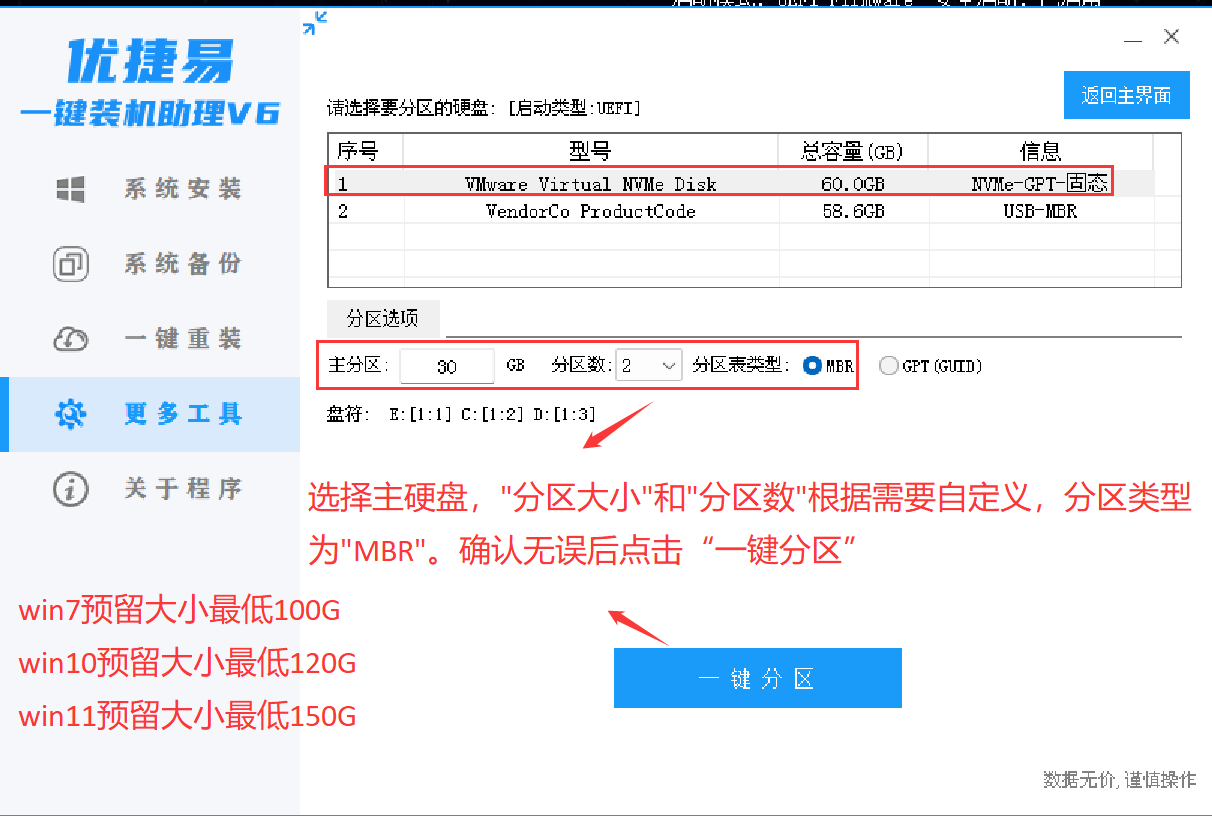Click the blue shrink arrows icon
Viewport: 1212px width, 816px height.
click(315, 23)
